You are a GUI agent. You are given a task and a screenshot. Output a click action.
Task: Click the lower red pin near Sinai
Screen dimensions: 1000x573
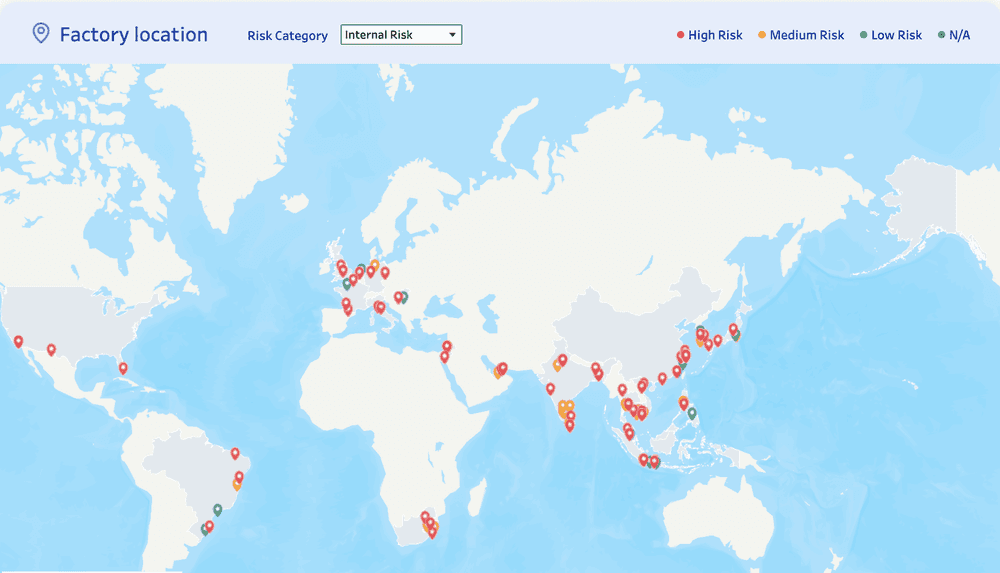[x=445, y=357]
